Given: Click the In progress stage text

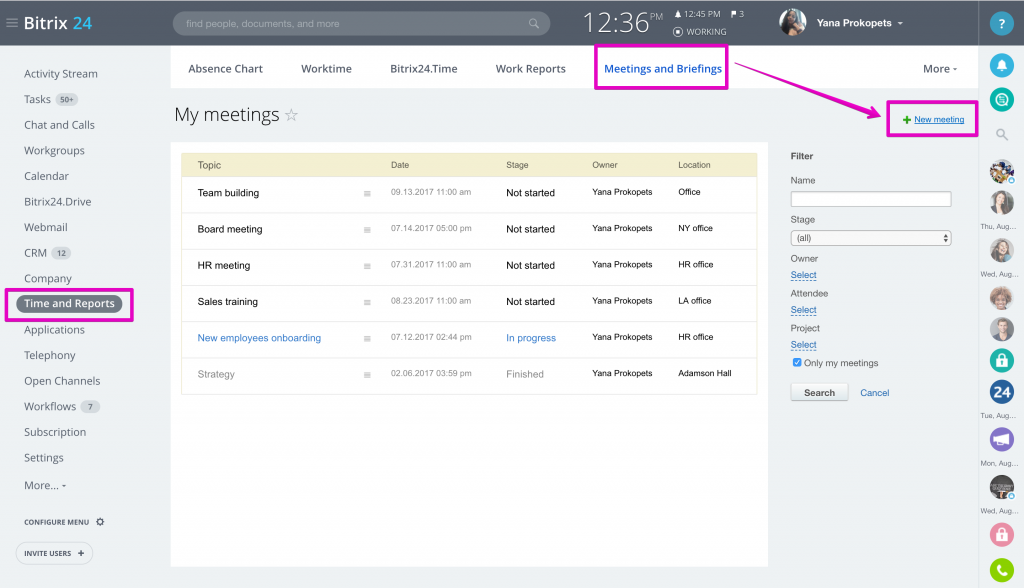Looking at the screenshot, I should point(531,338).
